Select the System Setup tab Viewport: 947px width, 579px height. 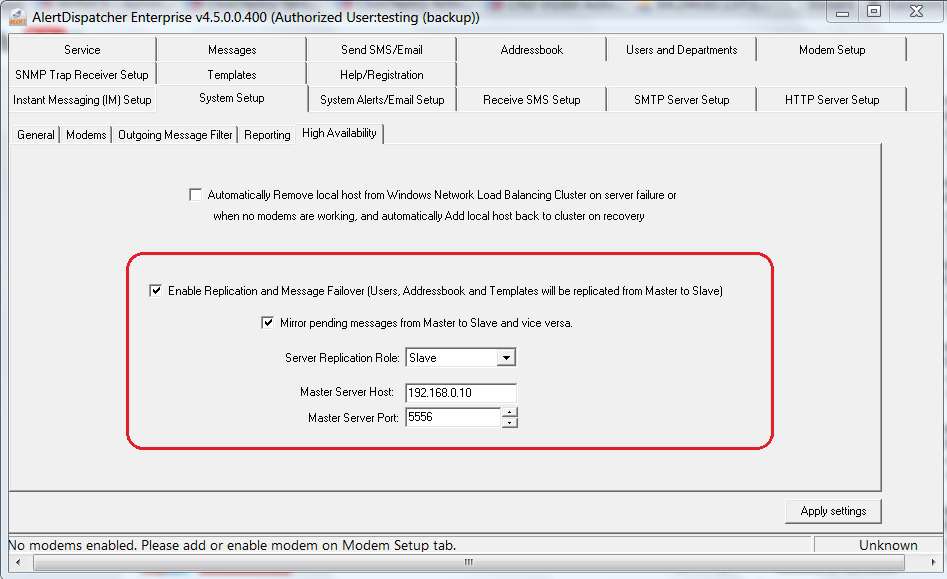coord(232,98)
